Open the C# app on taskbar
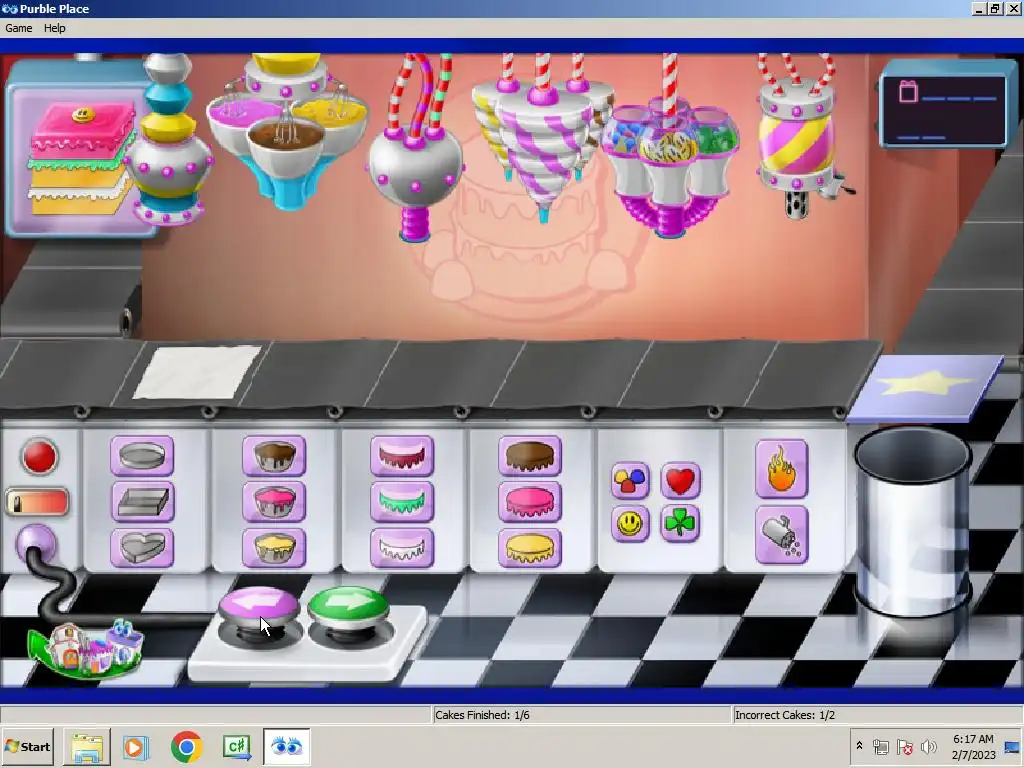1024x768 pixels. [x=236, y=747]
